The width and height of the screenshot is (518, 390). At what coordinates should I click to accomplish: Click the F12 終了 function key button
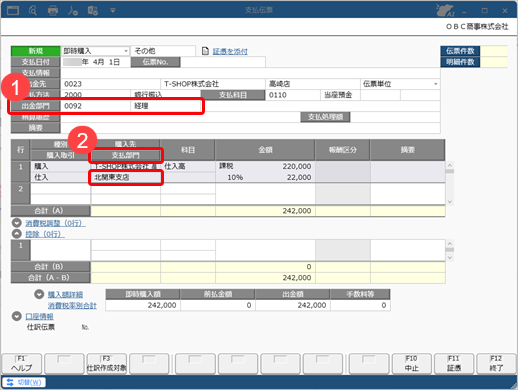click(496, 363)
